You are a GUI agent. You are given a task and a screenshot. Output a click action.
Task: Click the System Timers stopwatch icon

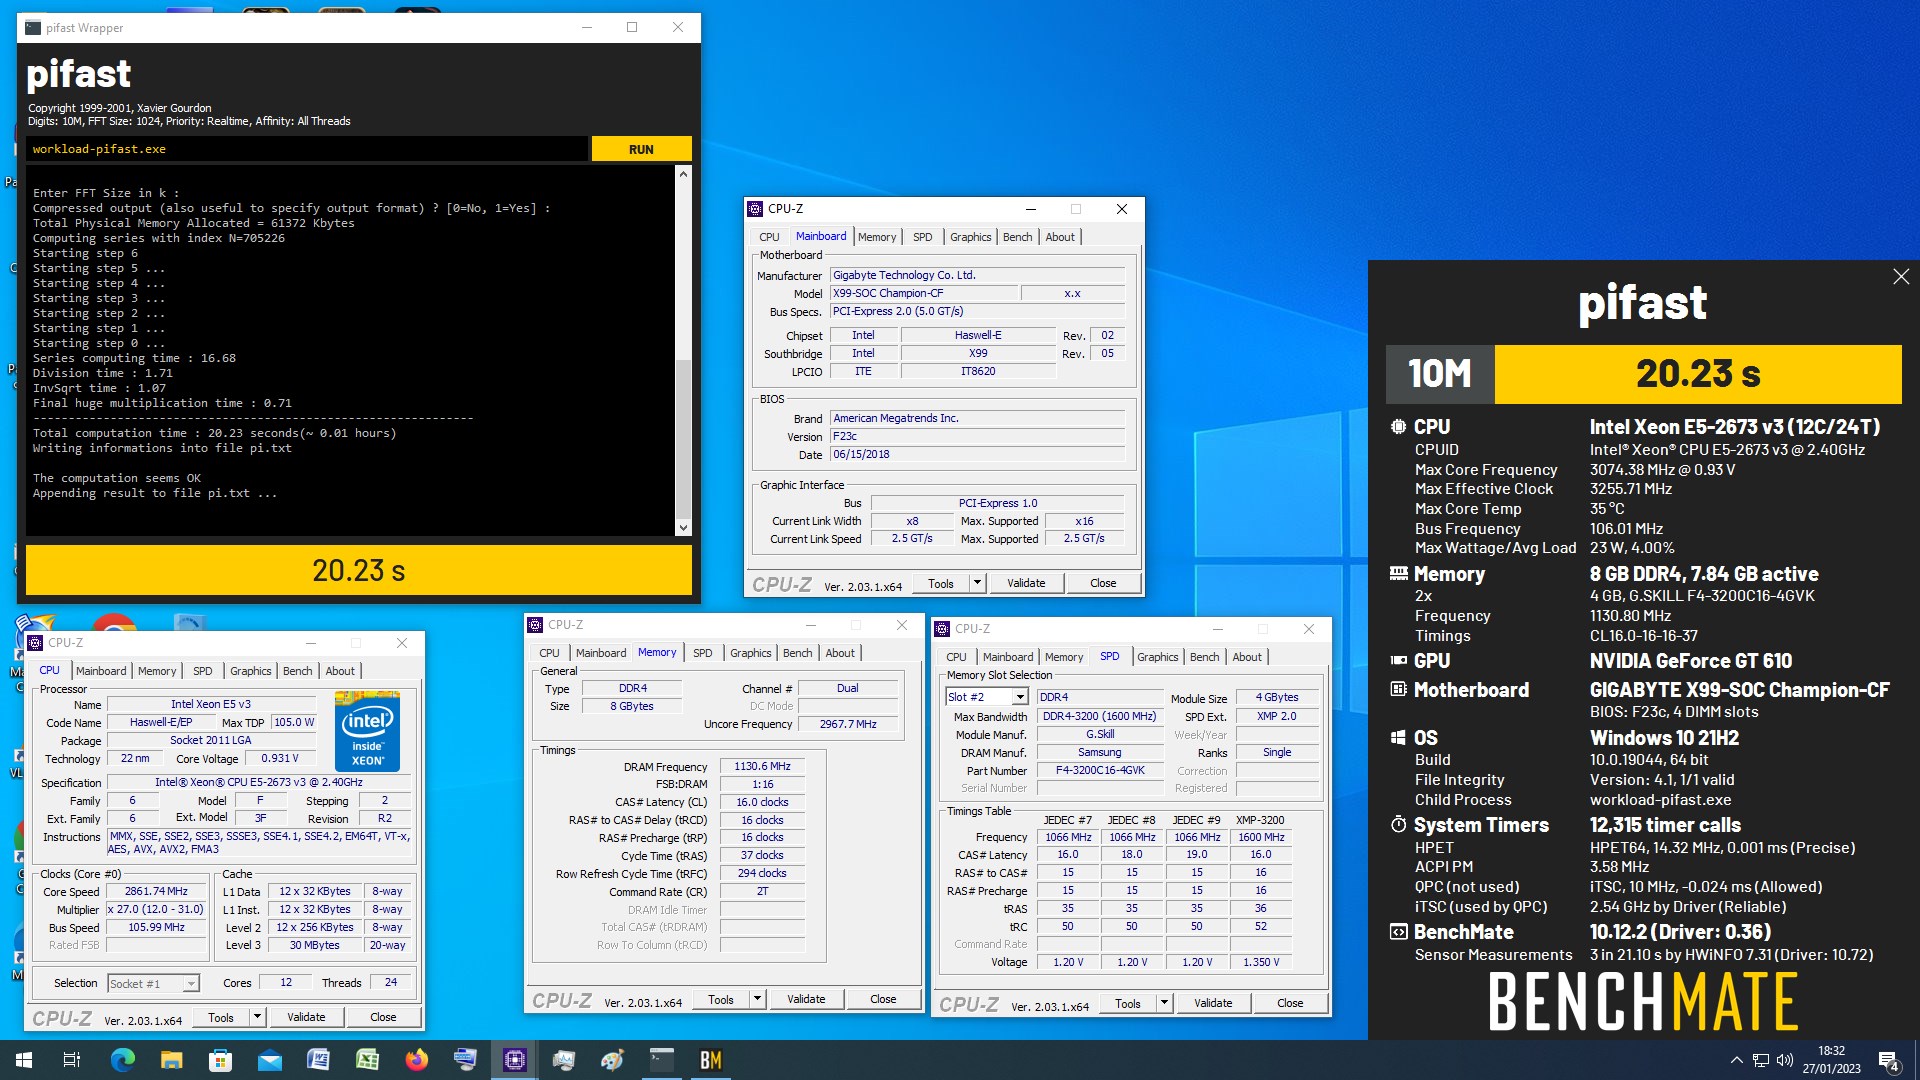pyautogui.click(x=1398, y=825)
